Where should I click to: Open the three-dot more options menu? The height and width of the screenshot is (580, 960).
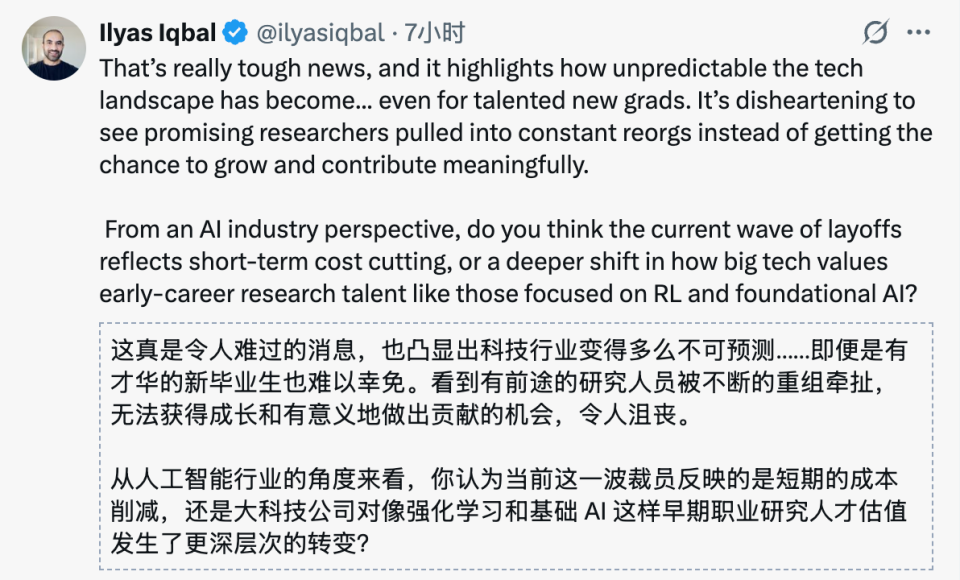pos(918,33)
